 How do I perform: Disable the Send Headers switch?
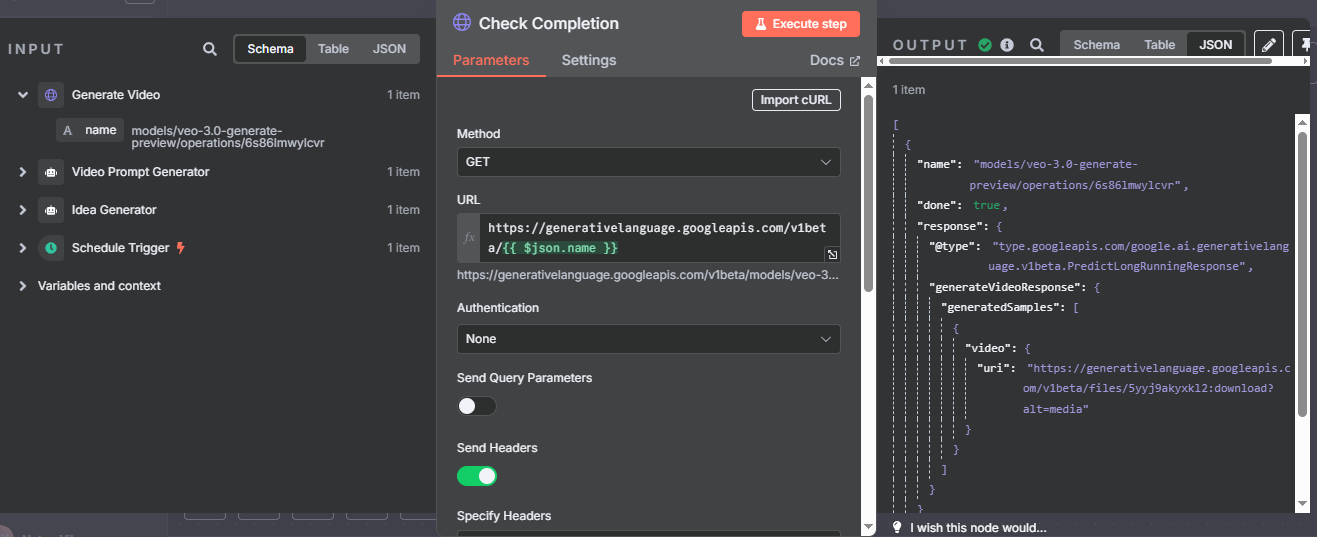[477, 476]
